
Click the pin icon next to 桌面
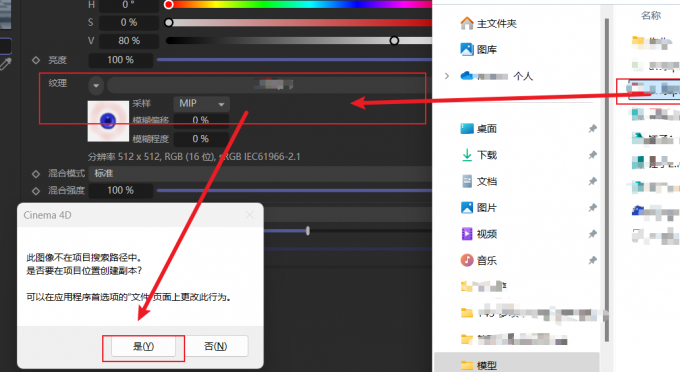[x=592, y=129]
